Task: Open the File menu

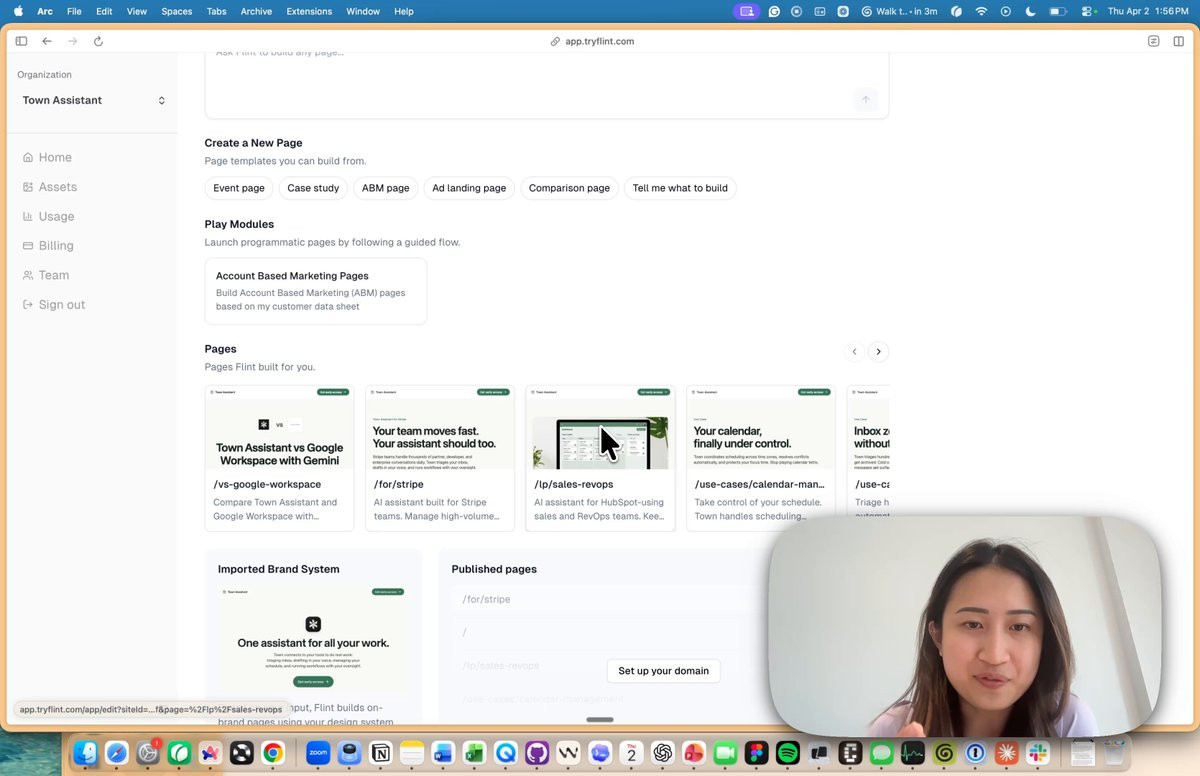Action: coord(74,11)
